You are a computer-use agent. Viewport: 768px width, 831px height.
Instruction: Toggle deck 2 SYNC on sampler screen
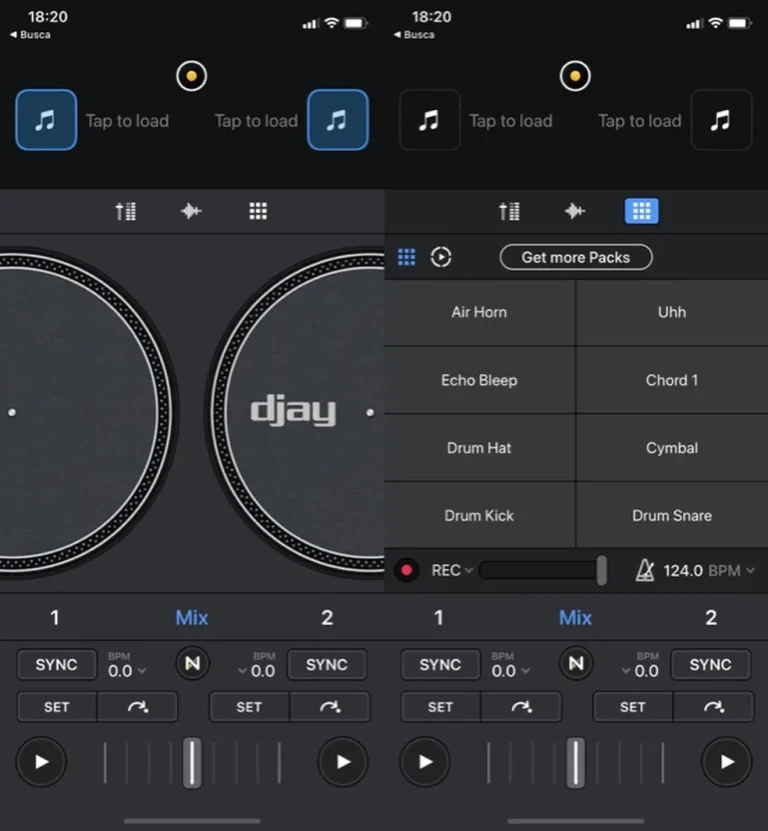point(710,664)
